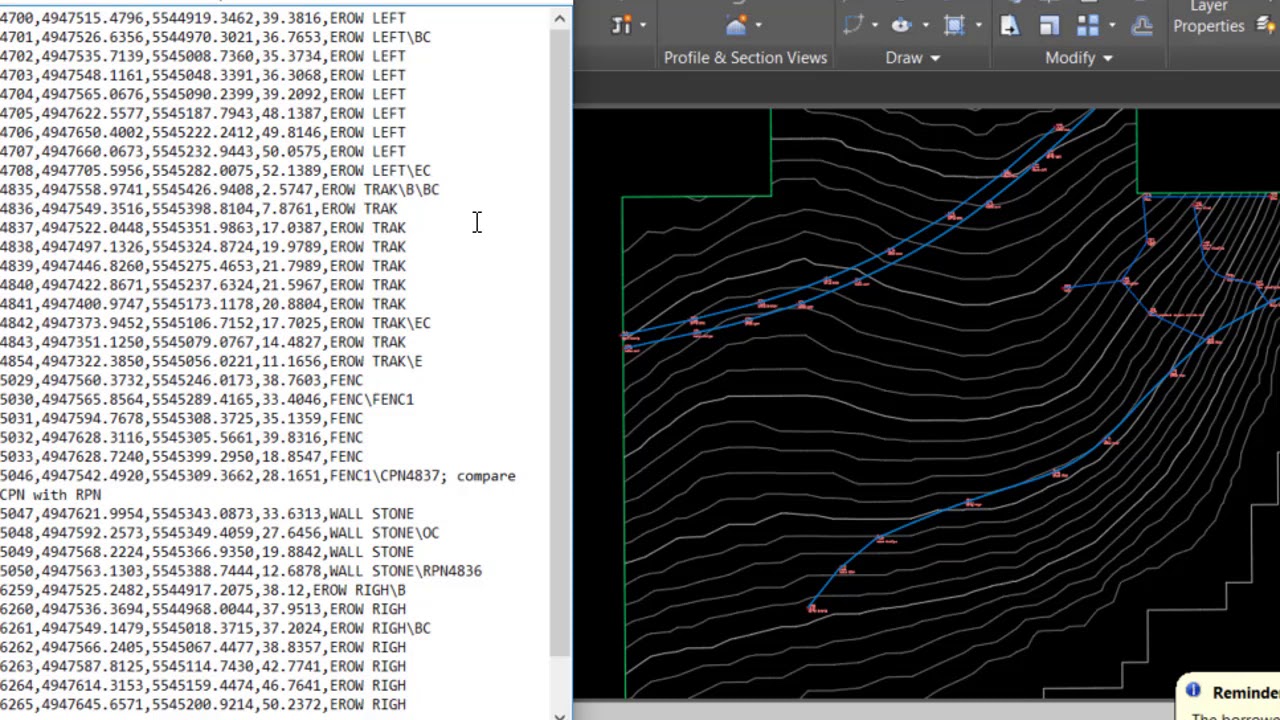
Task: Click the 'CPN with RPN' wrapped text line
Action: point(51,494)
